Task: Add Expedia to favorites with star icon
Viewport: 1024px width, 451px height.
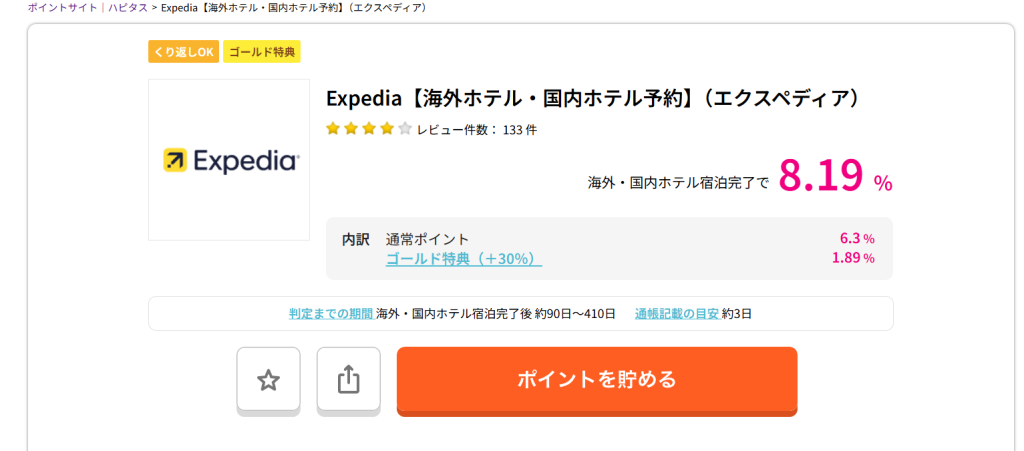Action: pyautogui.click(x=268, y=379)
